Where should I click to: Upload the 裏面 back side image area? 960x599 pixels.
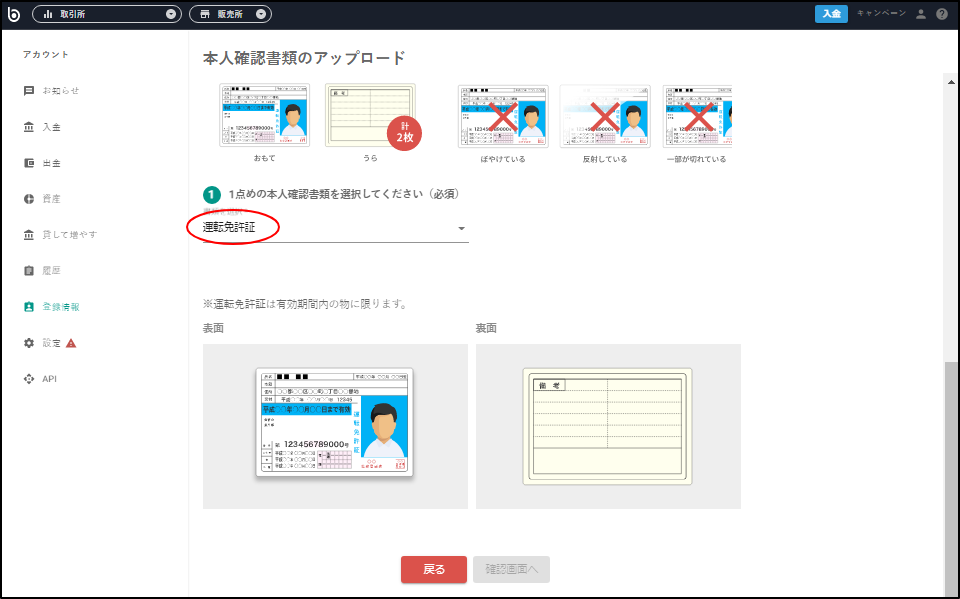click(x=608, y=426)
